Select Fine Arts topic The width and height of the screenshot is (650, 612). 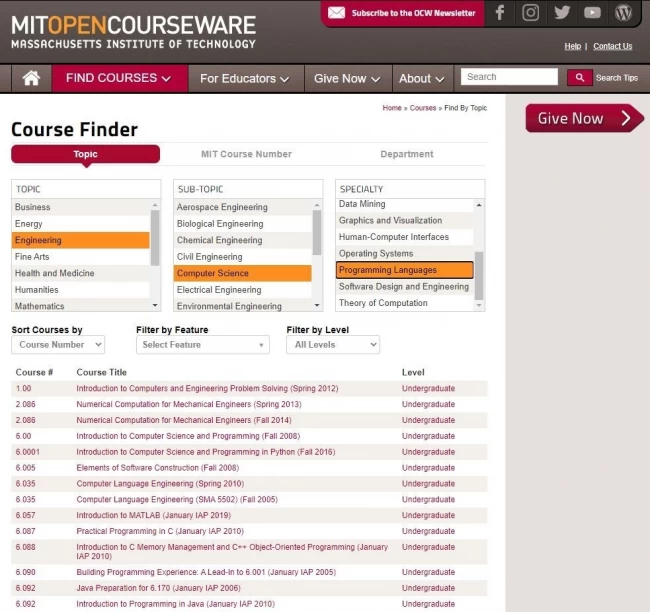[x=80, y=257]
